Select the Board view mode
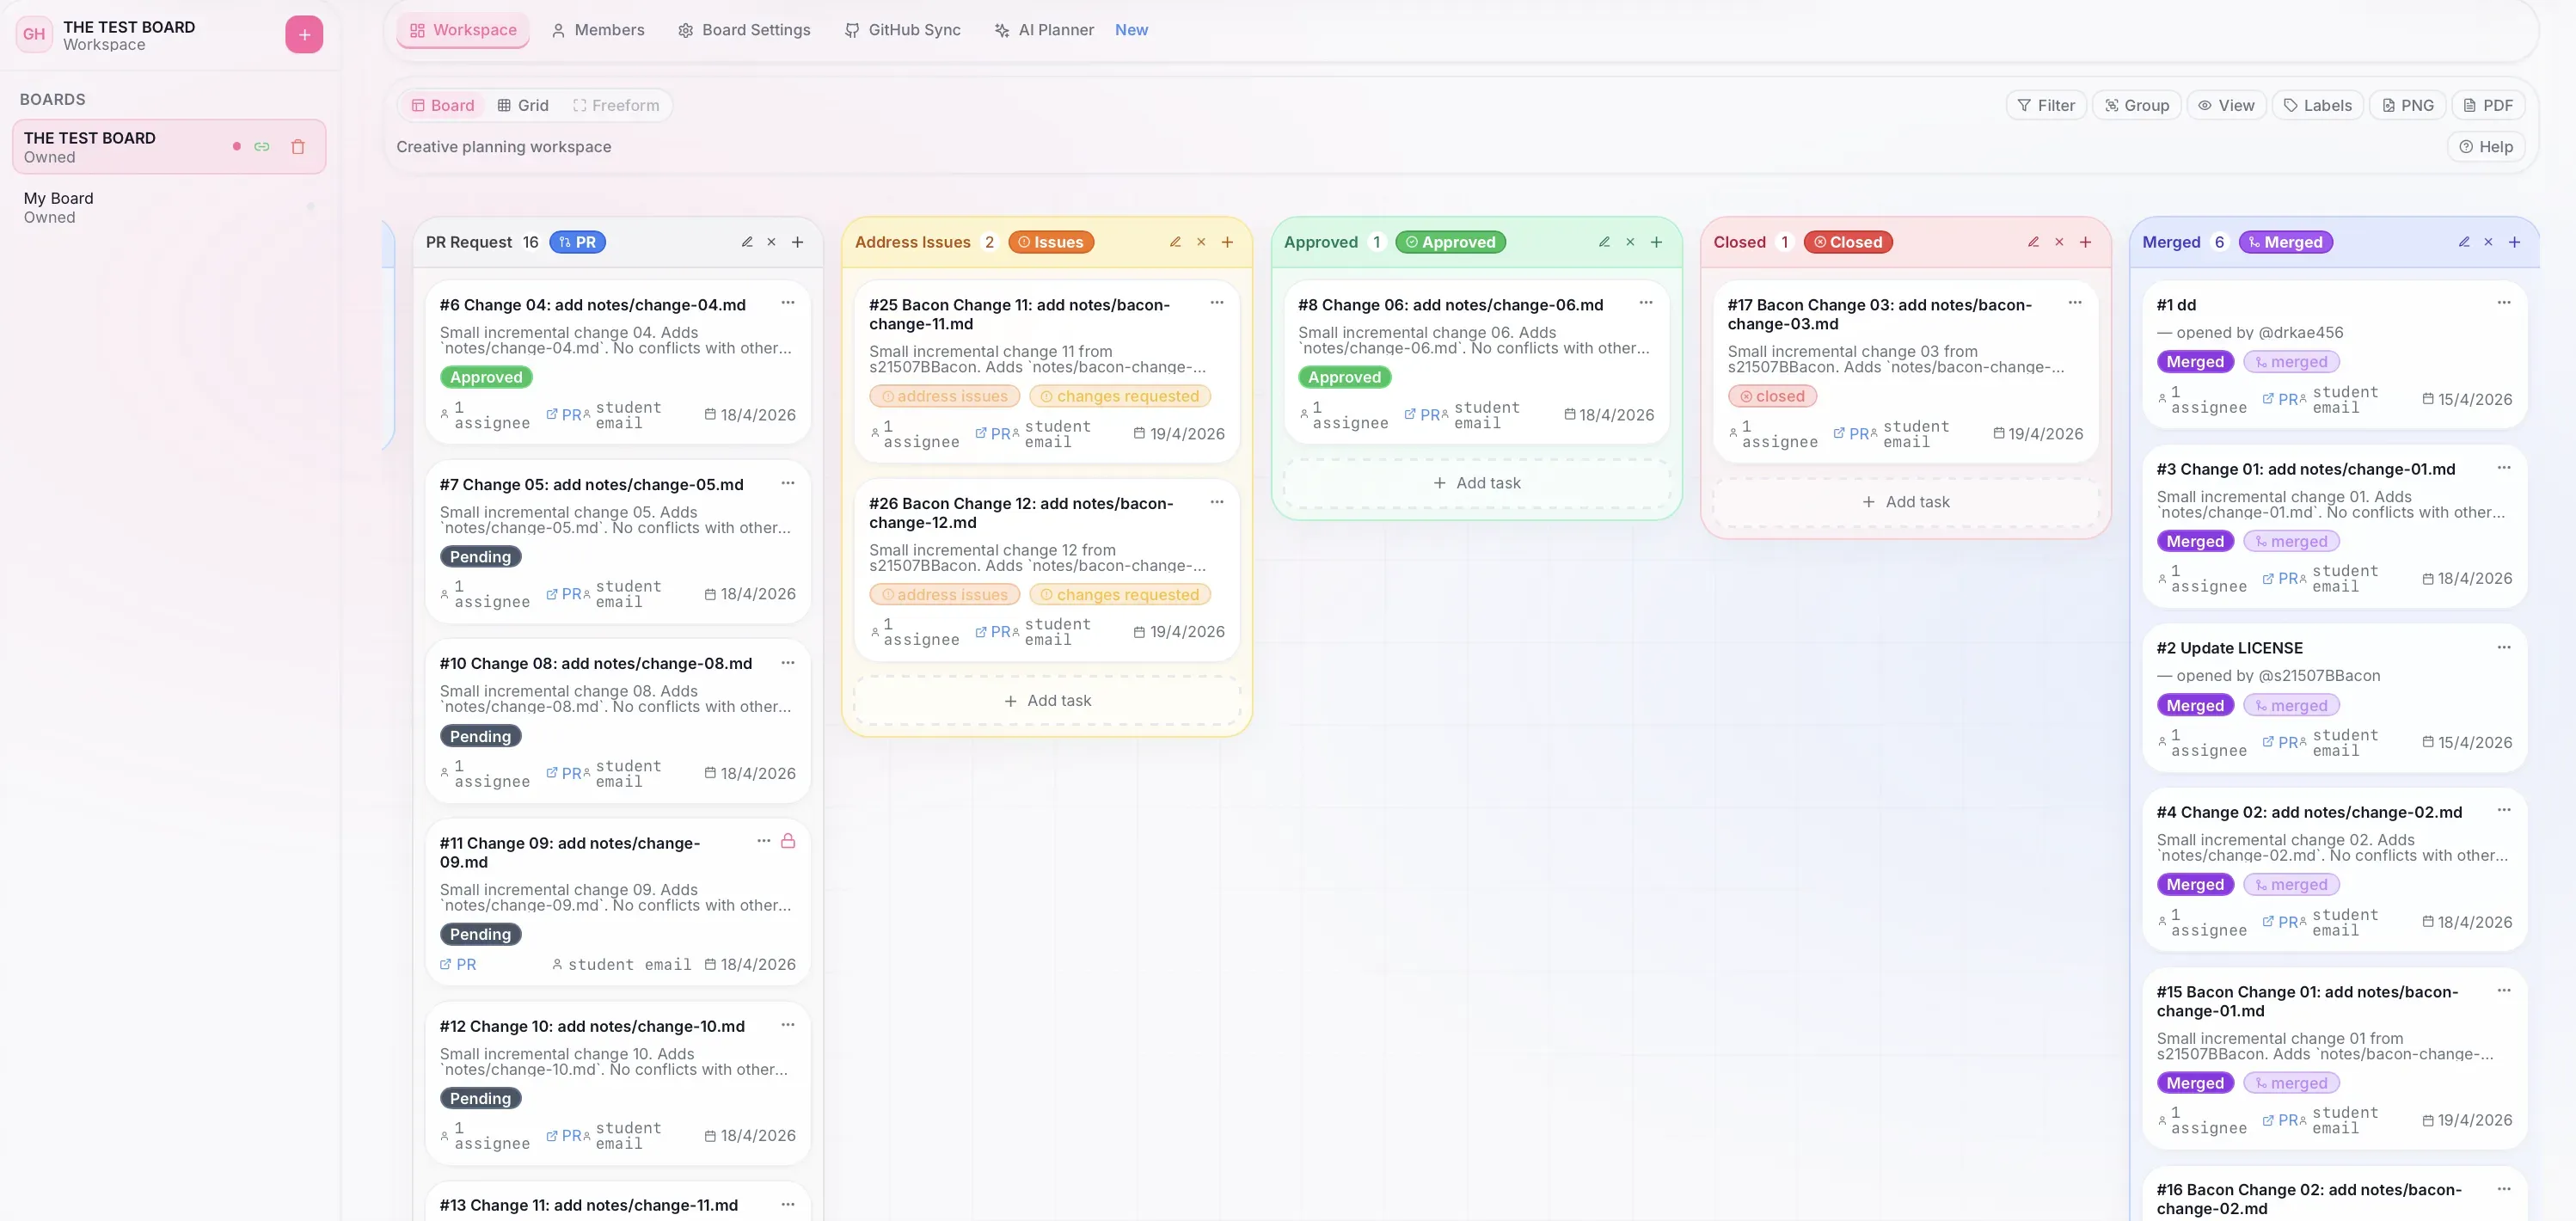The height and width of the screenshot is (1221, 2576). (x=443, y=105)
